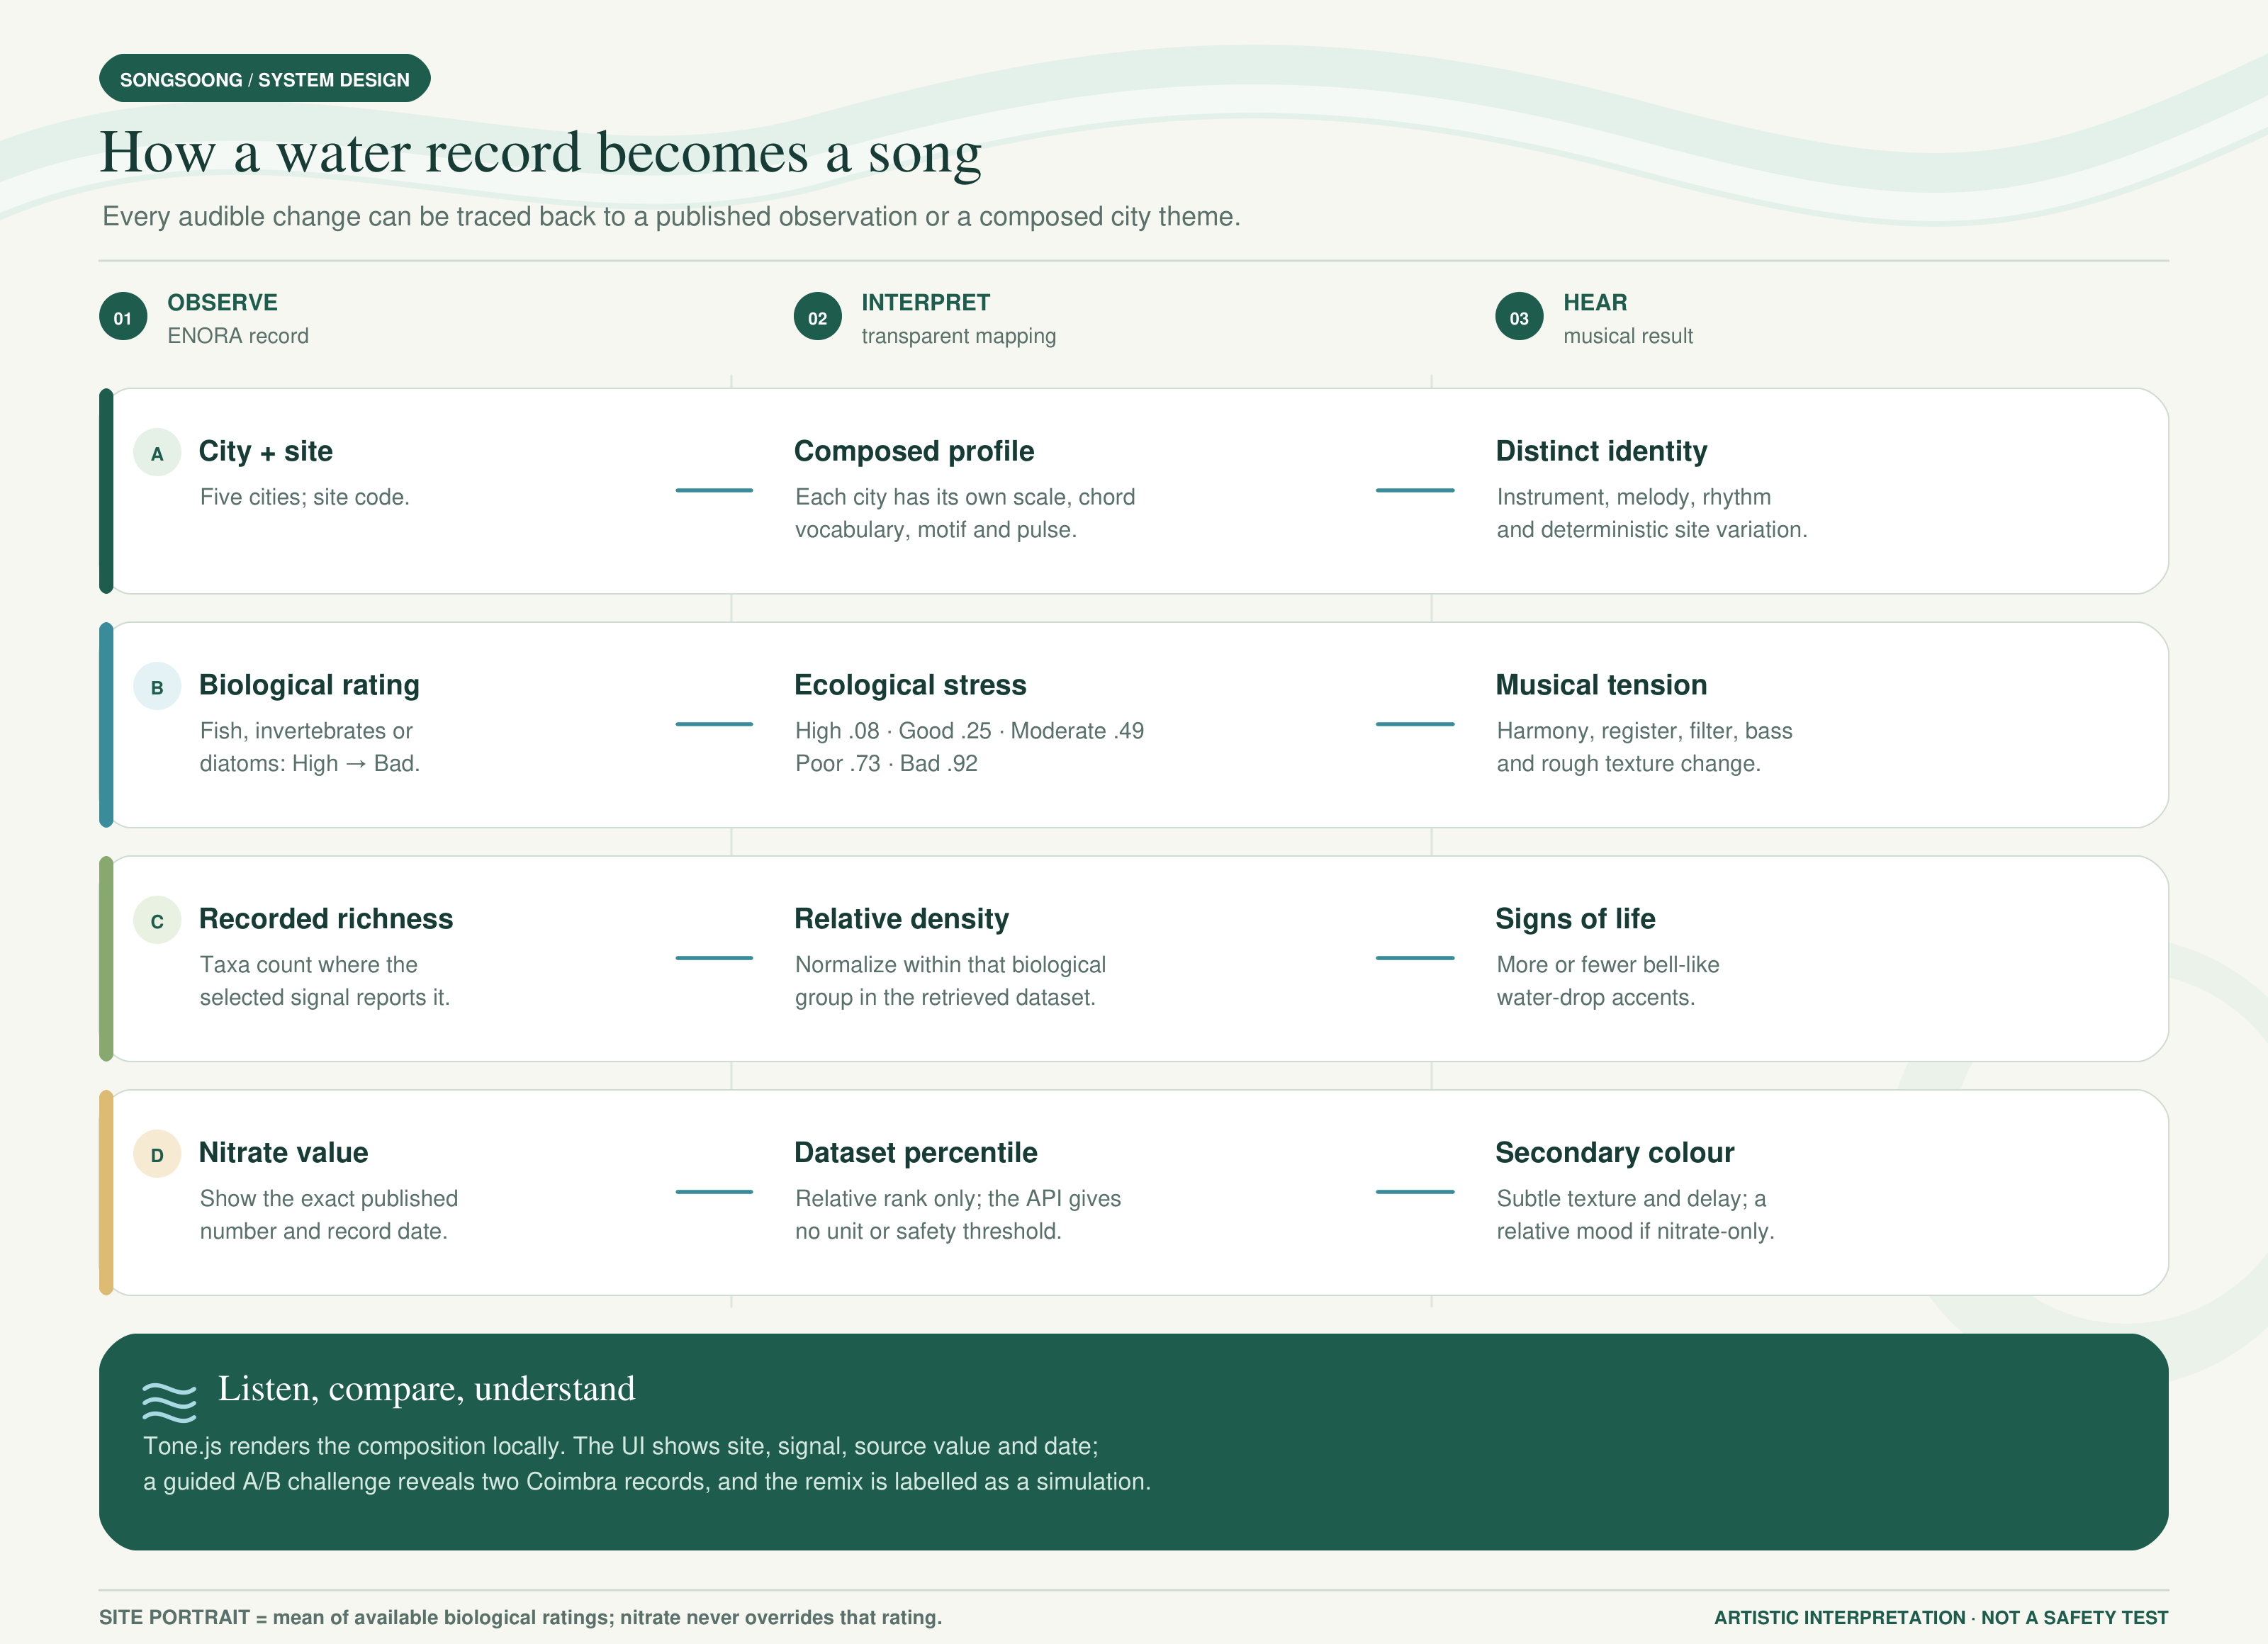Image resolution: width=2268 pixels, height=1644 pixels.
Task: Click the 'Listen, compare, understand' banner heading
Action: click(x=426, y=1389)
